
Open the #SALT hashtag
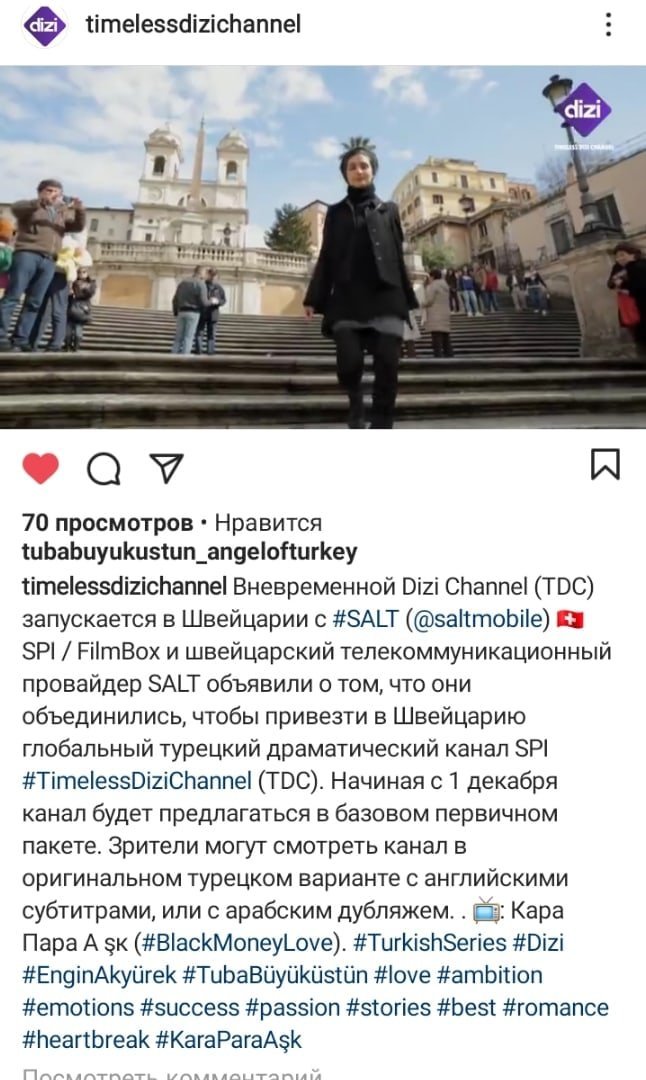(x=365, y=619)
